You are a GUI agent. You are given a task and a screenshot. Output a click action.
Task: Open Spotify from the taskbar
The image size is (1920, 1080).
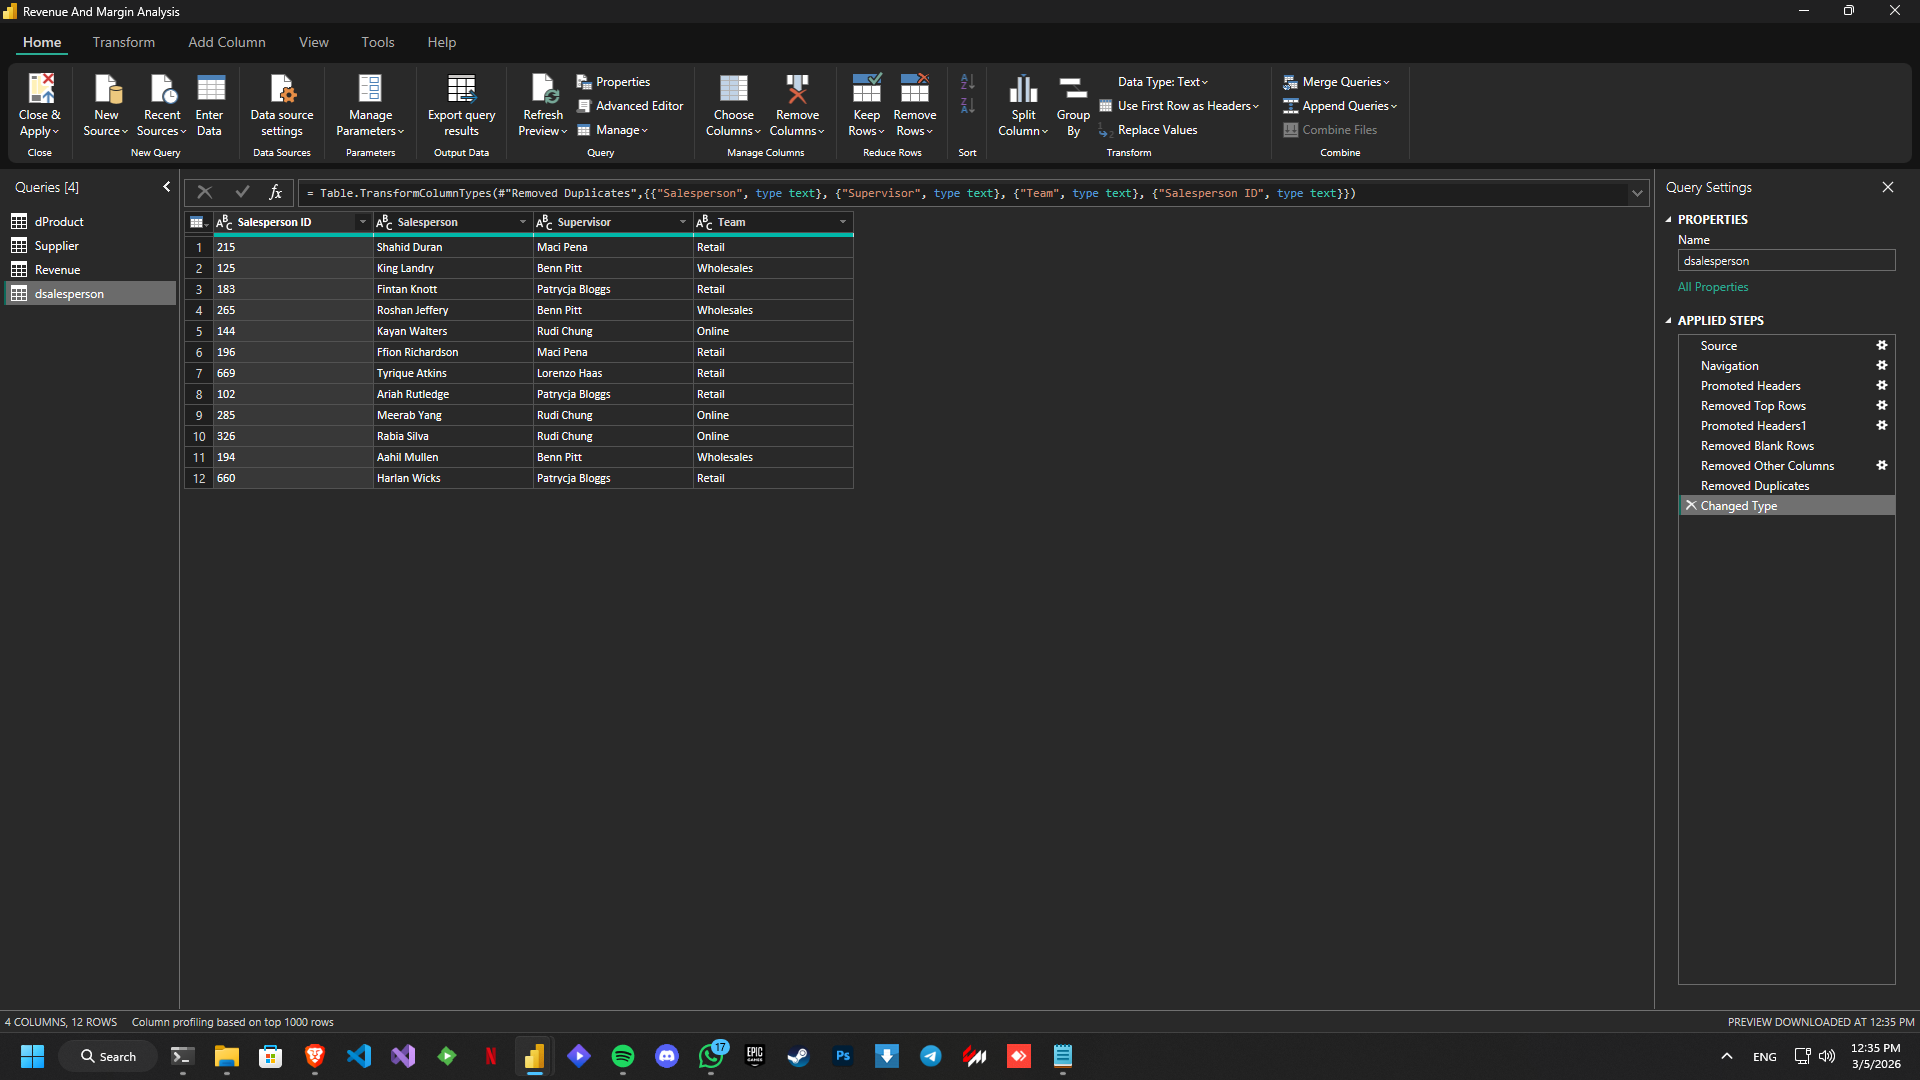pyautogui.click(x=623, y=1056)
